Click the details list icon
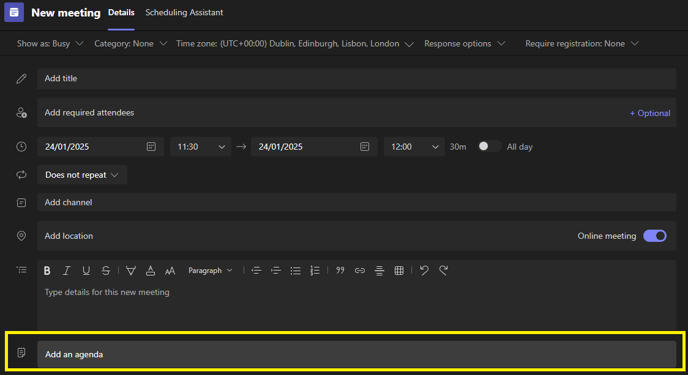The width and height of the screenshot is (688, 375). coord(21,270)
